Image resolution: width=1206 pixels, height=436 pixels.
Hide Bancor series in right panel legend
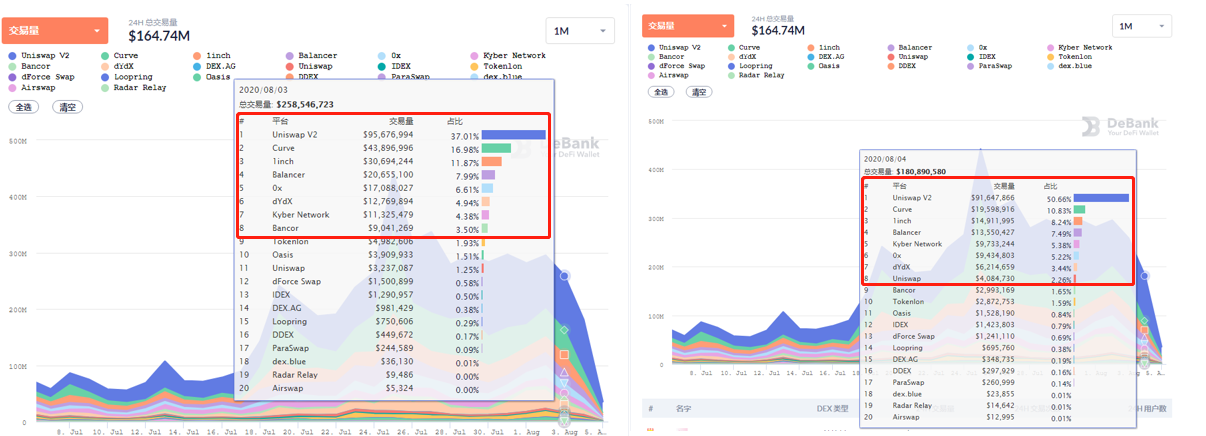coord(666,57)
